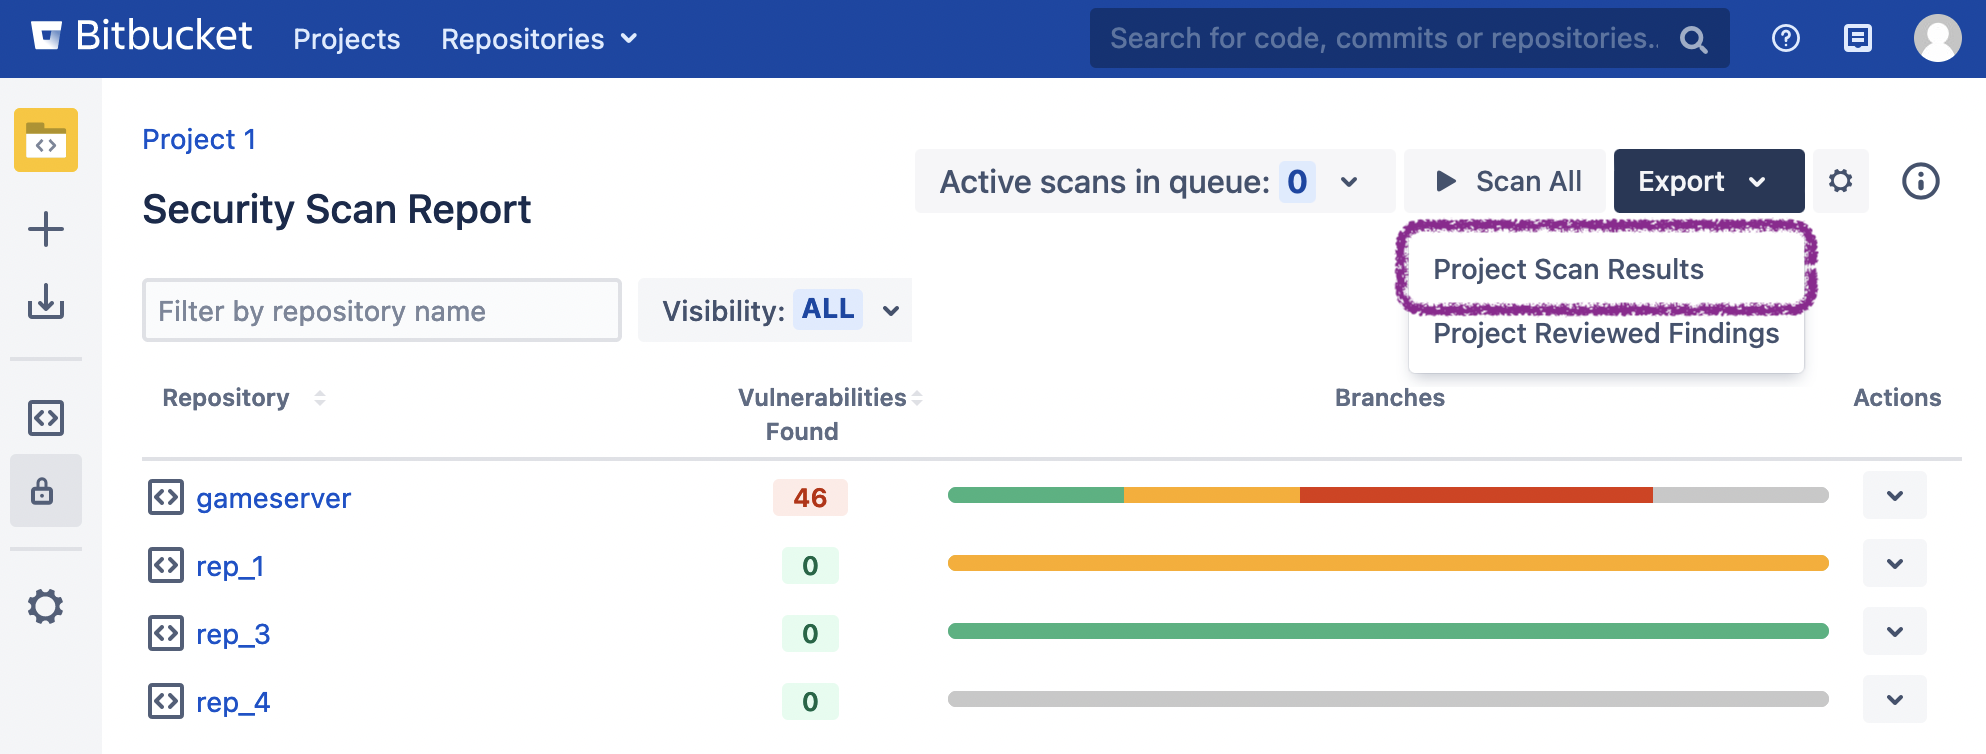1986x754 pixels.
Task: Click the gameserver branches status bar
Action: 1387,495
